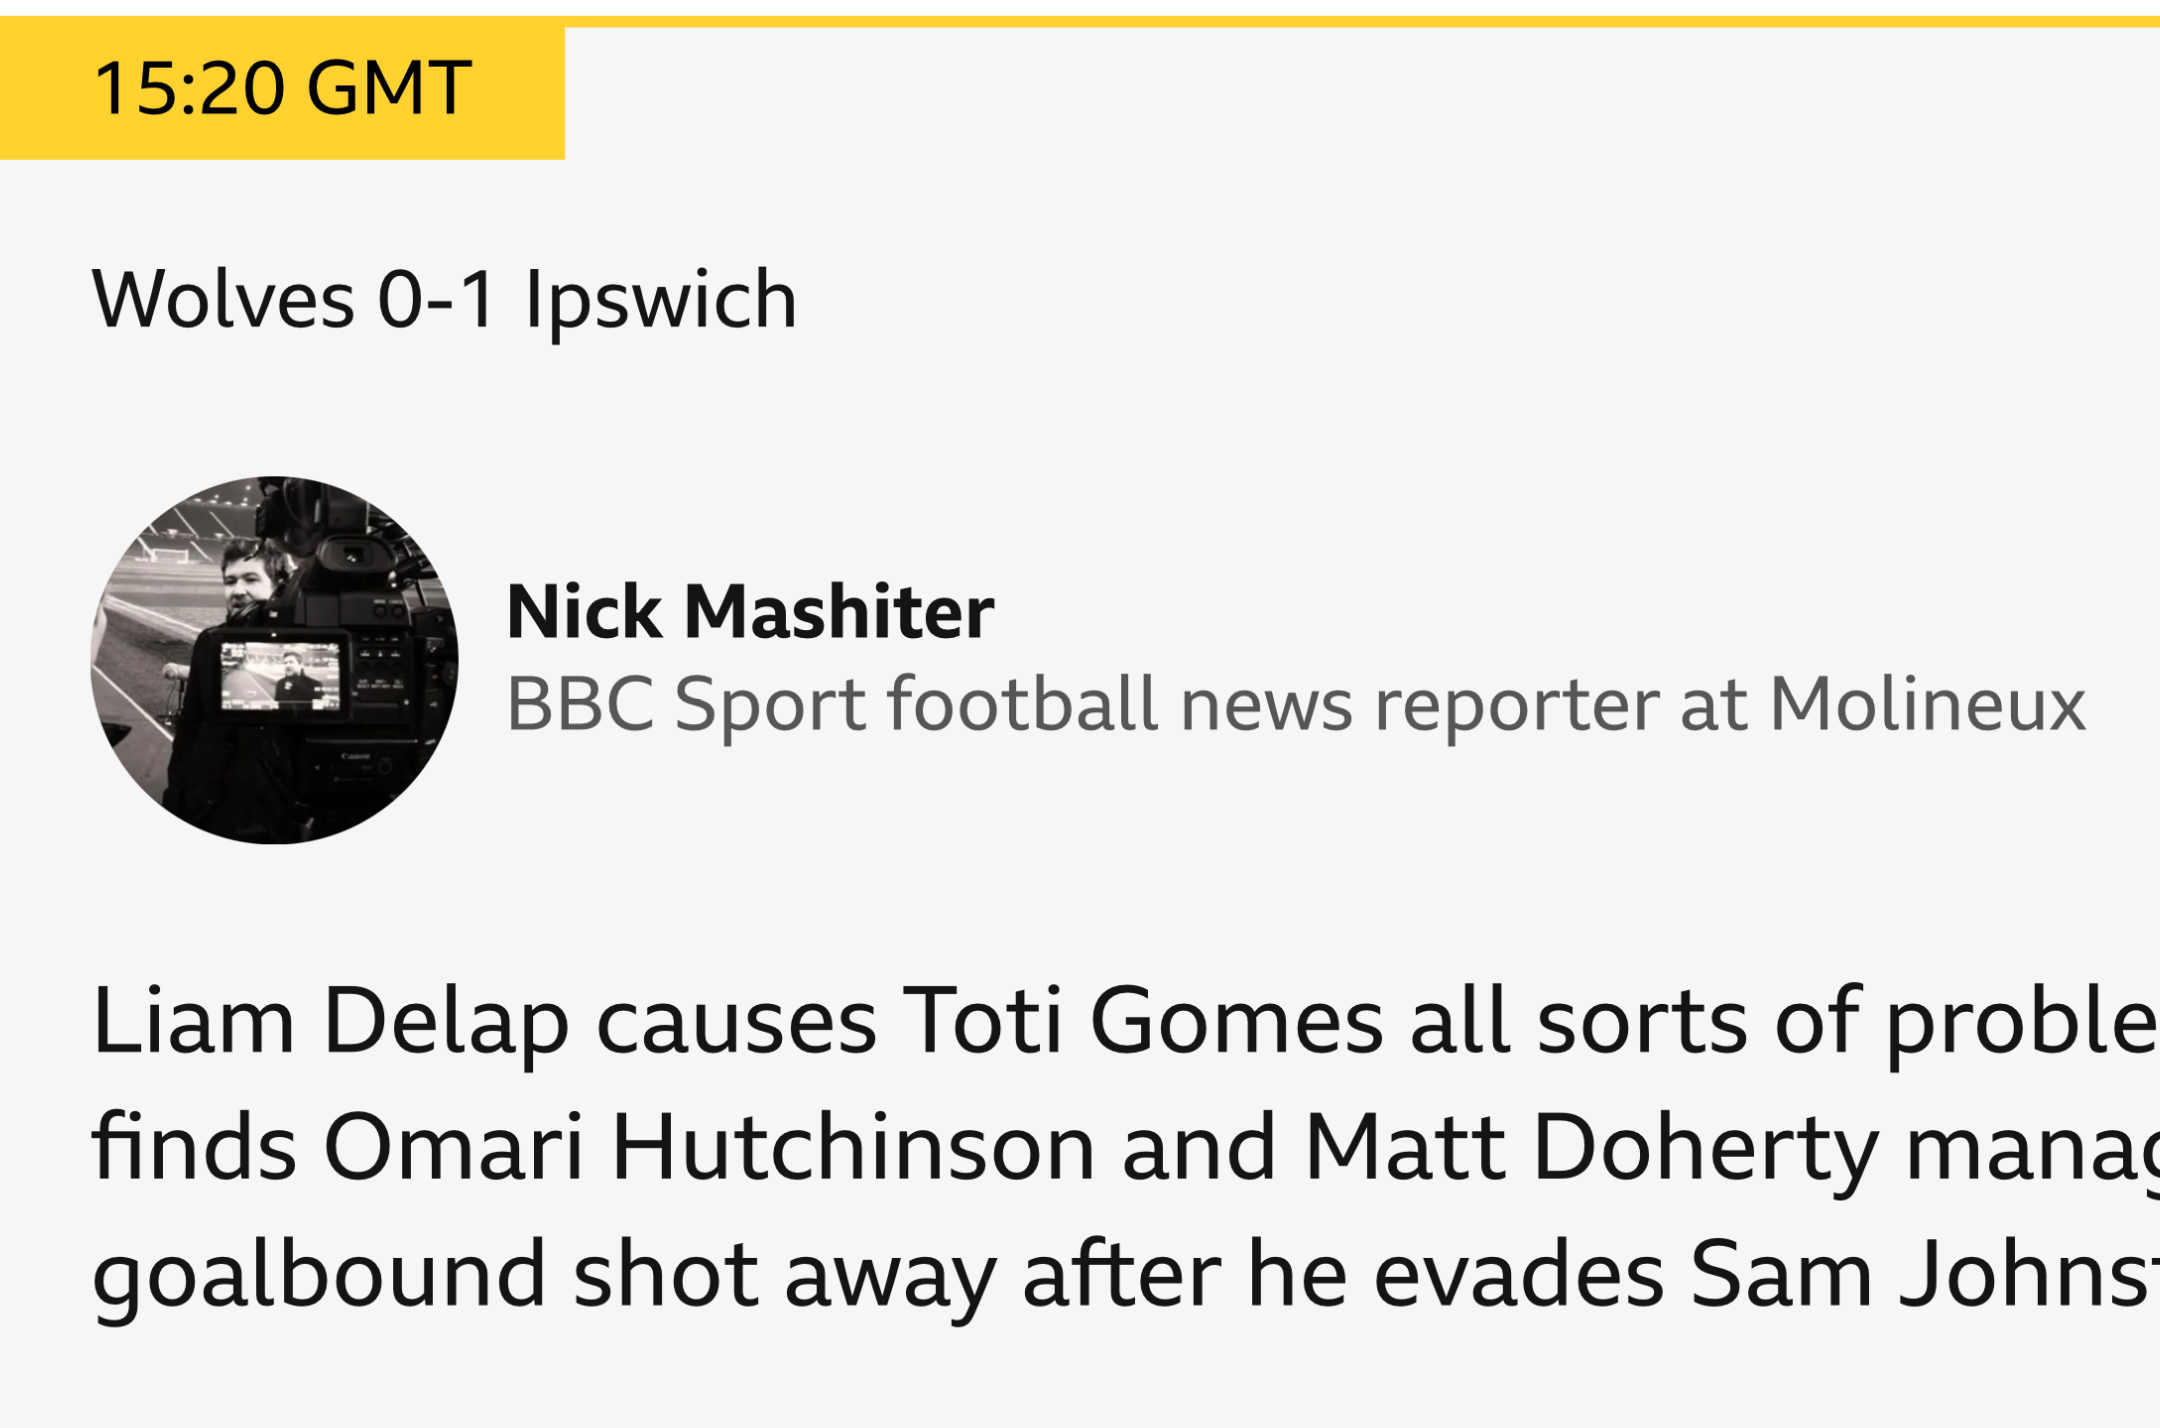
Task: Click the words BBC Sport in the byline
Action: click(687, 706)
